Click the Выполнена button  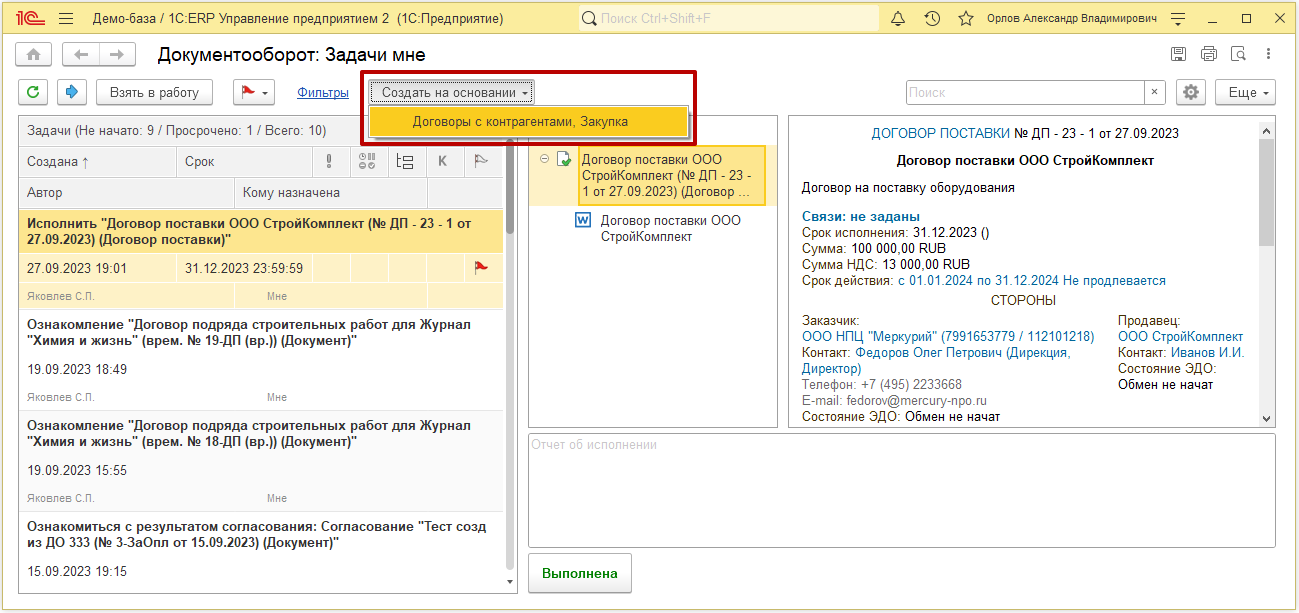coord(580,573)
